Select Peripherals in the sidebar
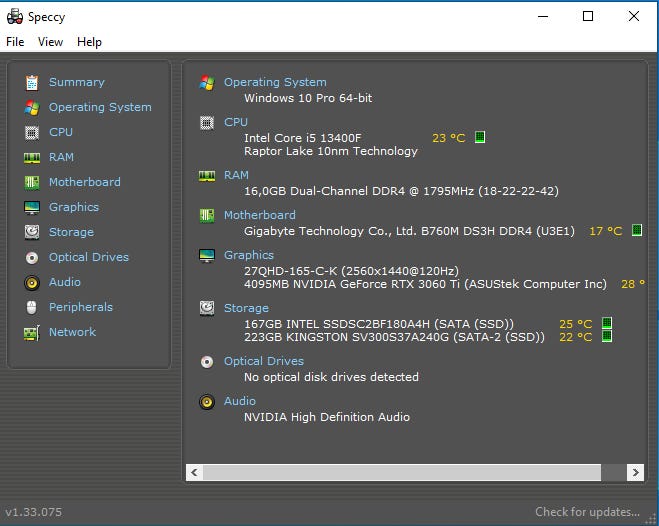 [81, 307]
